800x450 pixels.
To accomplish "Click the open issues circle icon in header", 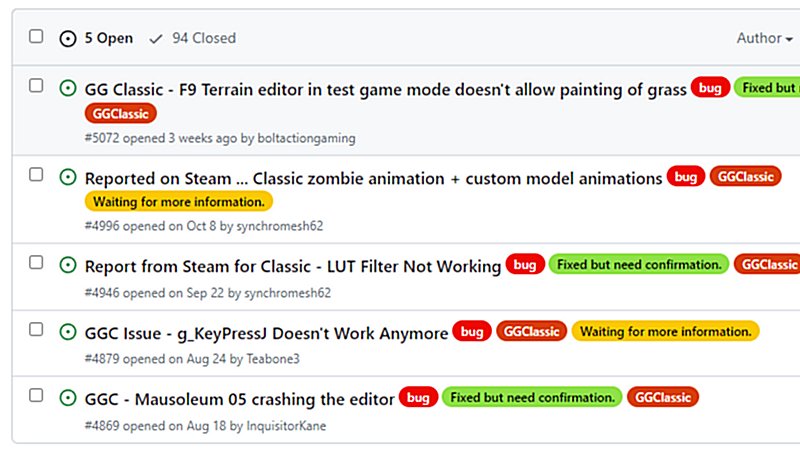I will [x=68, y=38].
